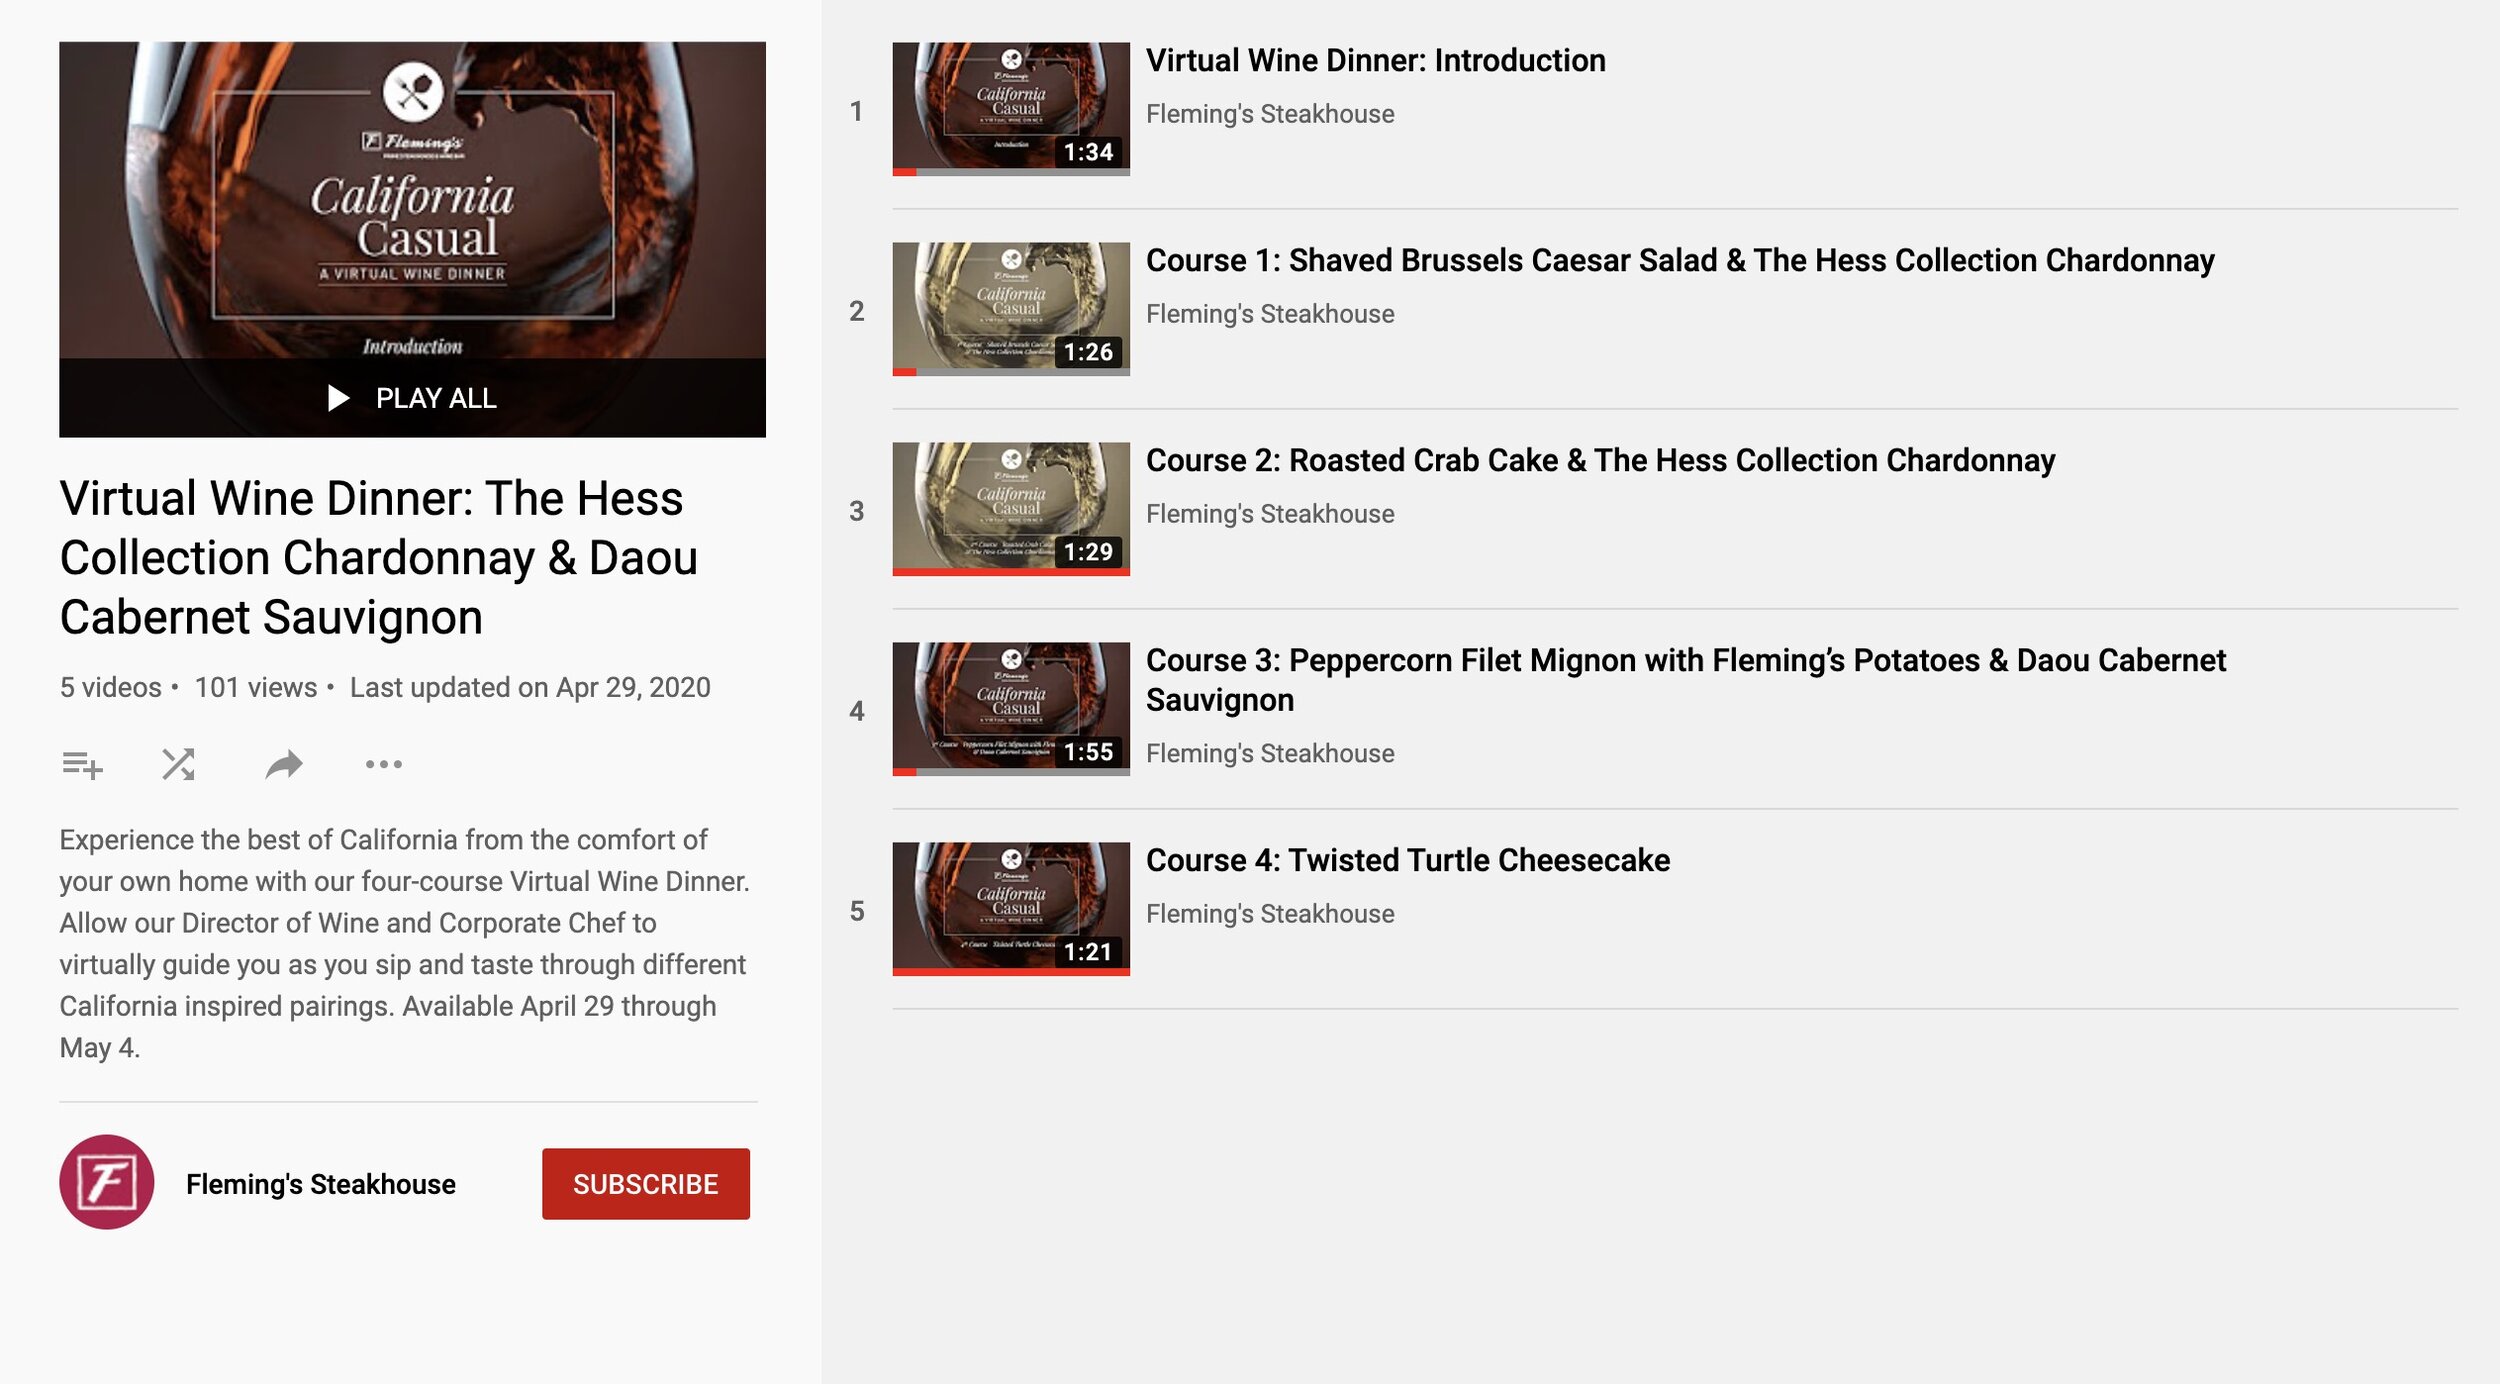Click the playlist title Virtual Wine Dinner heading
2500x1384 pixels.
tap(378, 558)
